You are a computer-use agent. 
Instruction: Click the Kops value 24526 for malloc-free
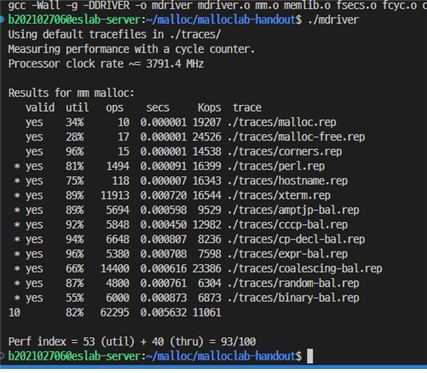click(207, 137)
